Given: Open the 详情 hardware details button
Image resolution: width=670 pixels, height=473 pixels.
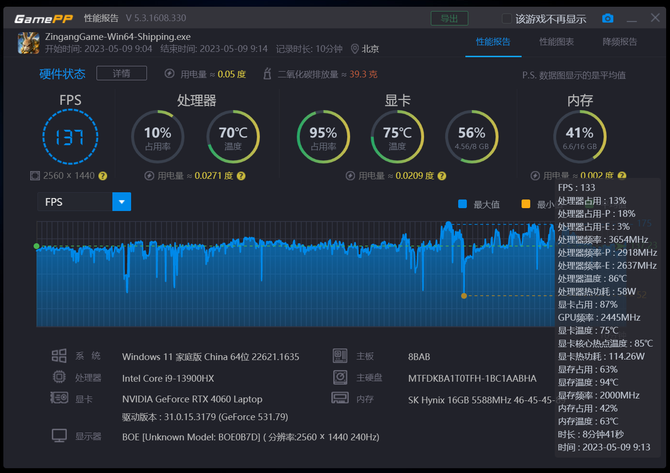Looking at the screenshot, I should [121, 73].
